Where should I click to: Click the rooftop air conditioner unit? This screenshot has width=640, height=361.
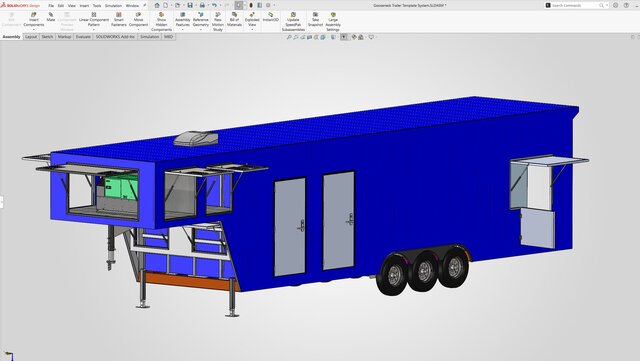point(196,138)
